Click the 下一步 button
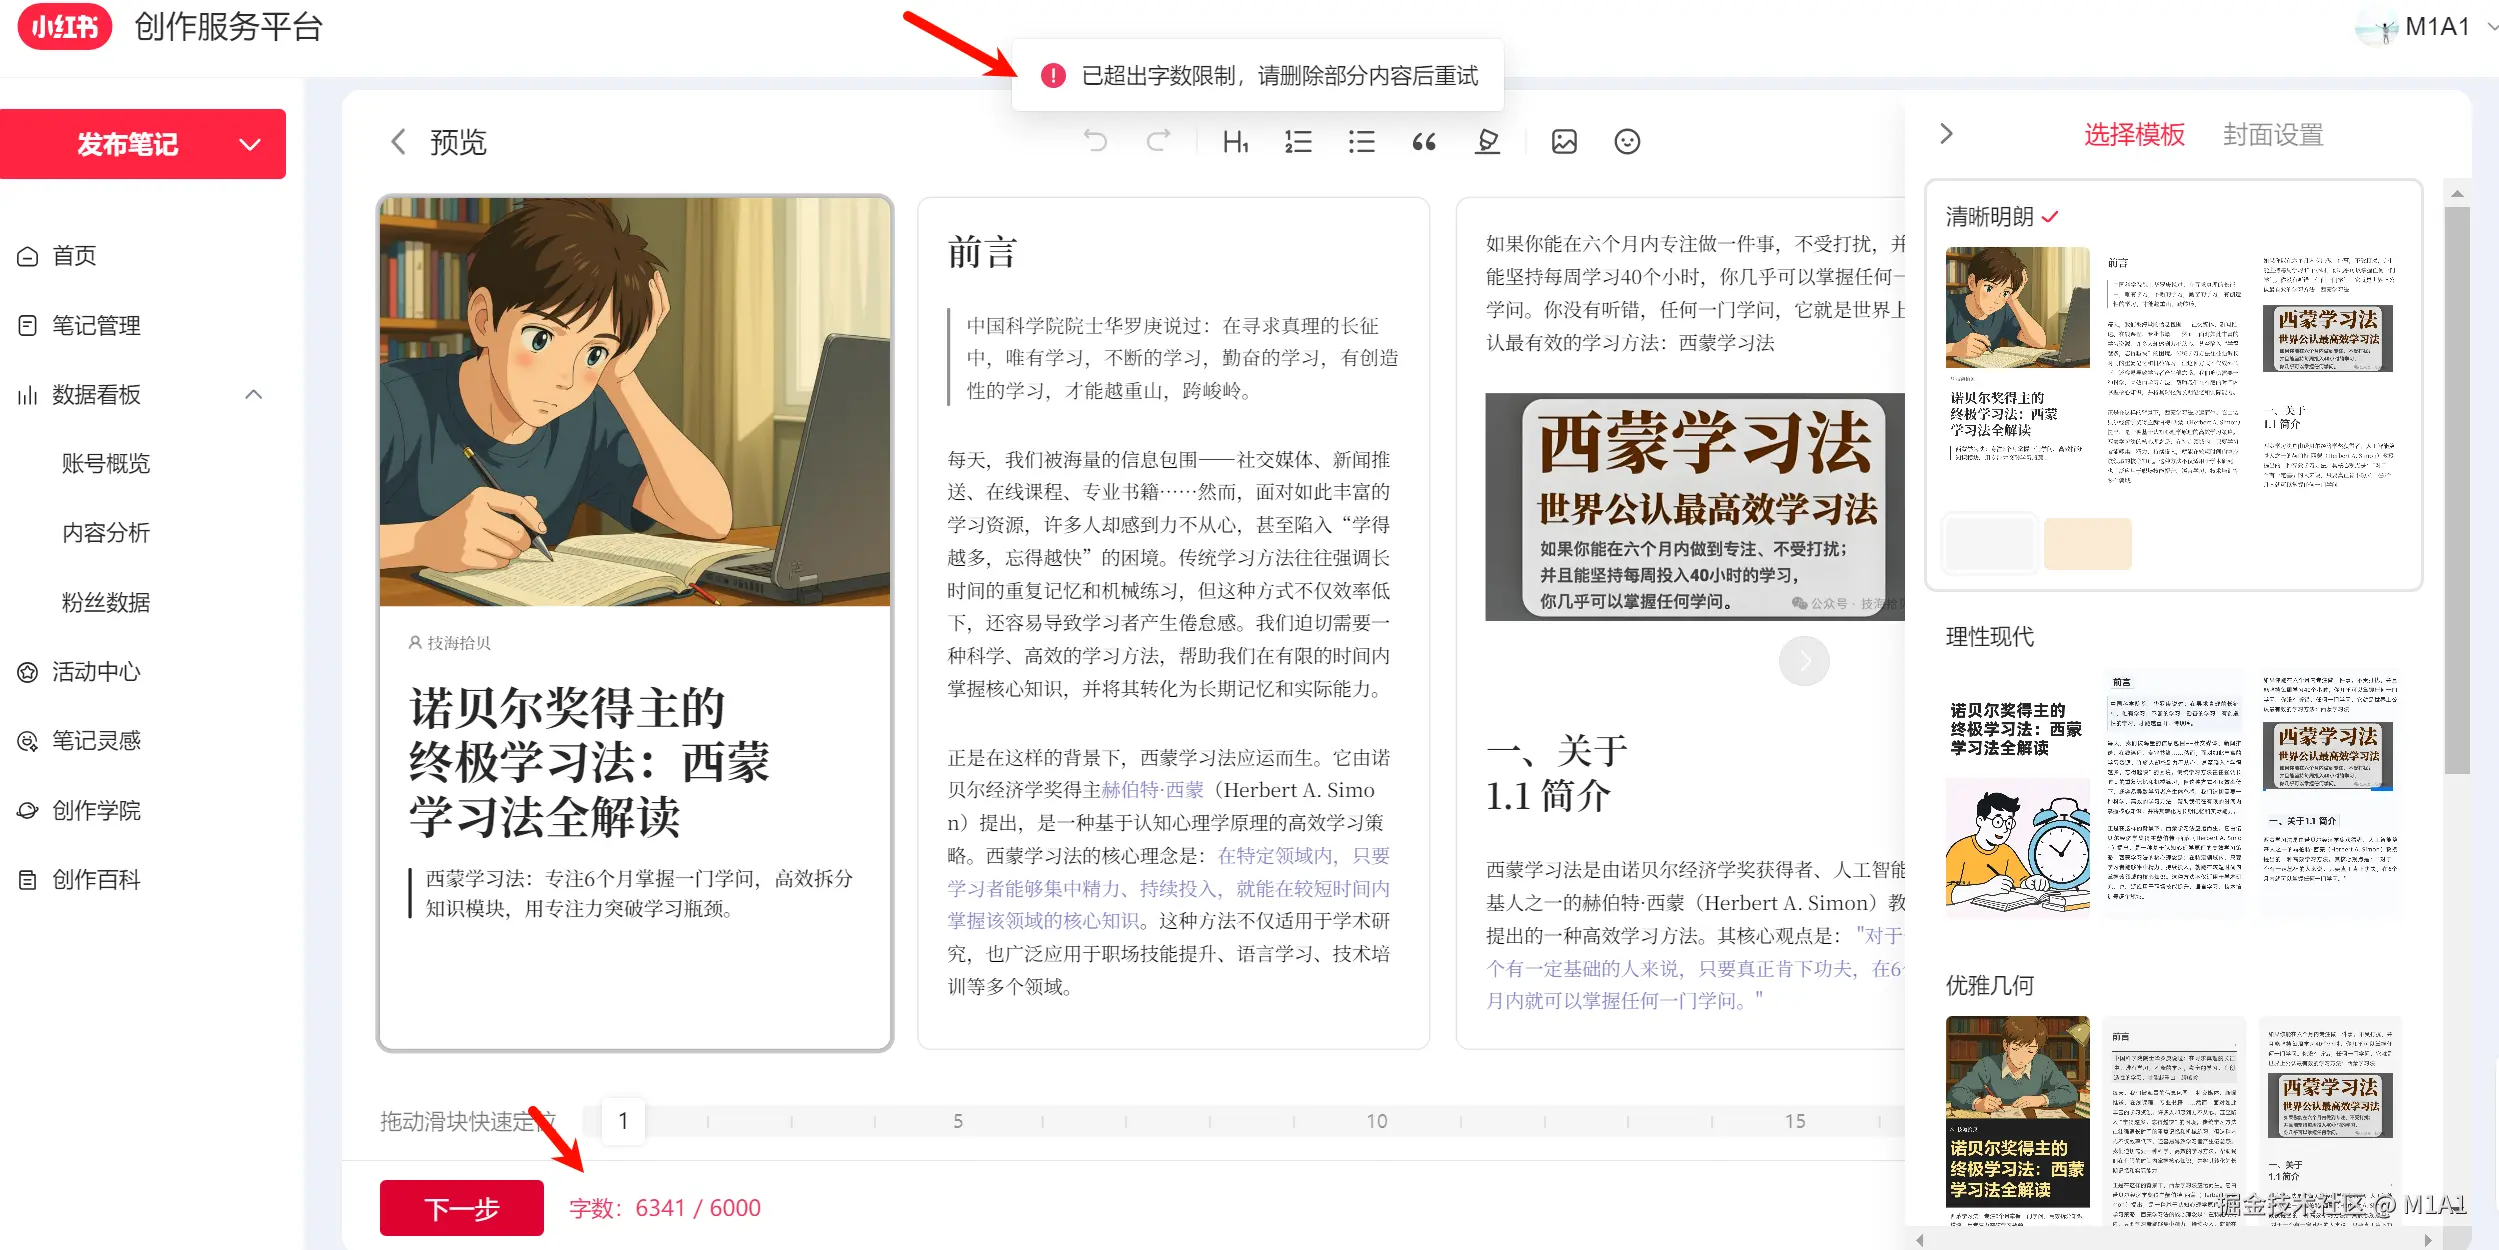Image resolution: width=2499 pixels, height=1250 pixels. click(x=461, y=1208)
